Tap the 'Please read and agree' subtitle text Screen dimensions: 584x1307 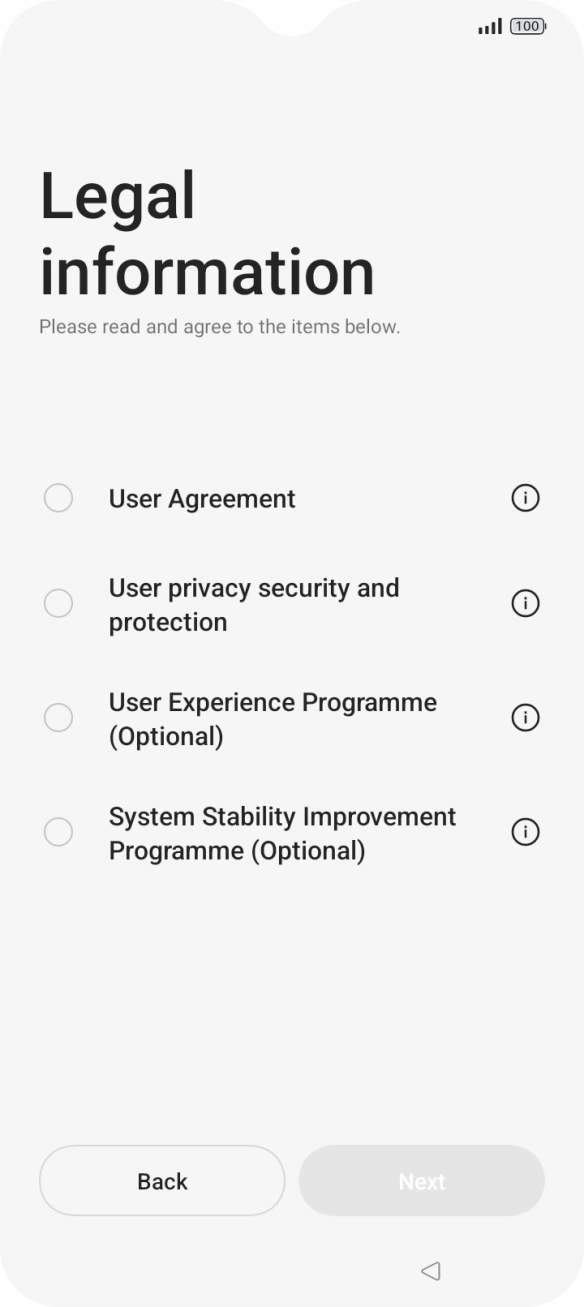point(219,326)
